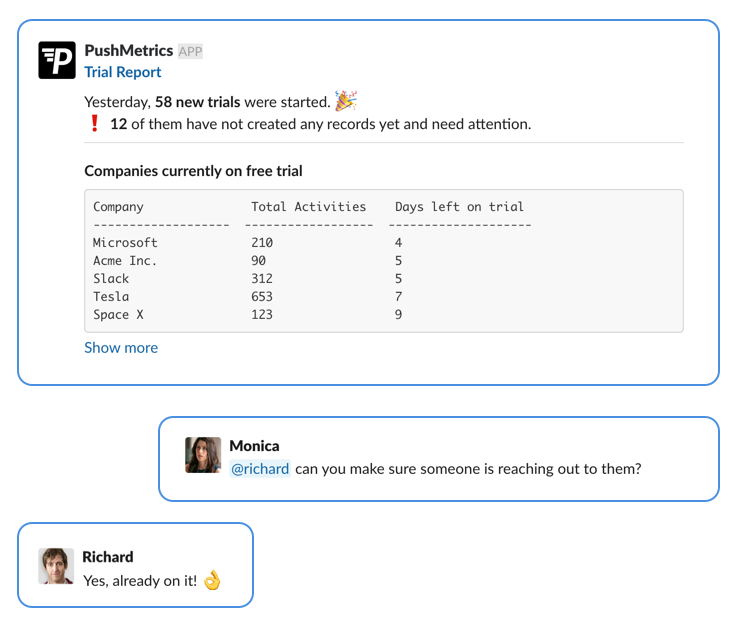The width and height of the screenshot is (737, 628).
Task: Open the @richard mention
Action: coord(260,469)
